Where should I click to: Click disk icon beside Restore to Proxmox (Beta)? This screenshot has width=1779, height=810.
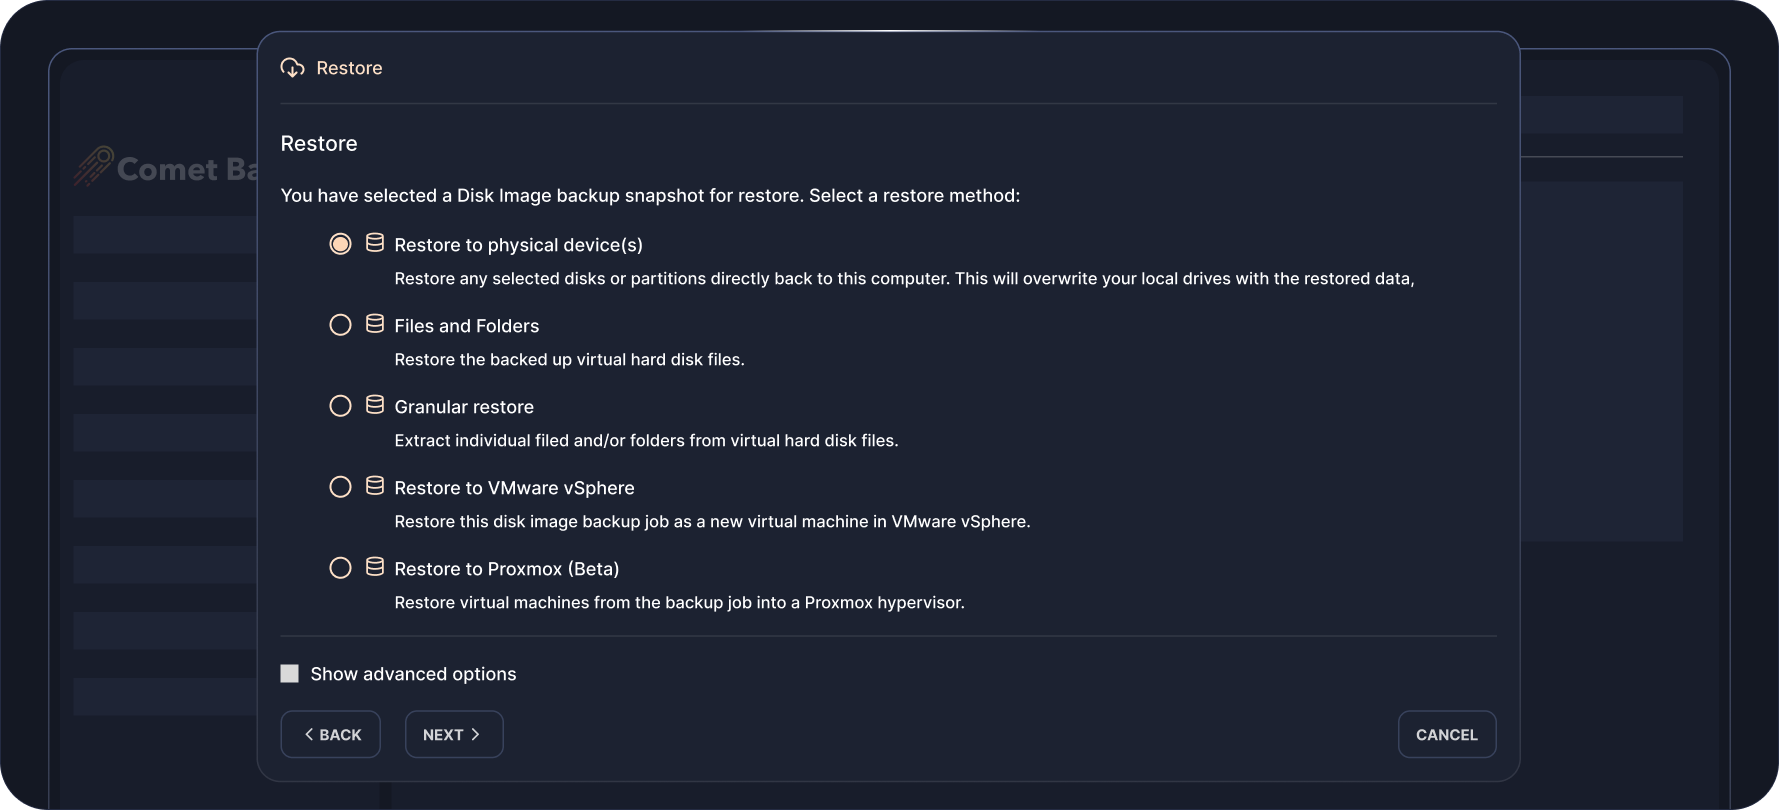pyautogui.click(x=375, y=567)
